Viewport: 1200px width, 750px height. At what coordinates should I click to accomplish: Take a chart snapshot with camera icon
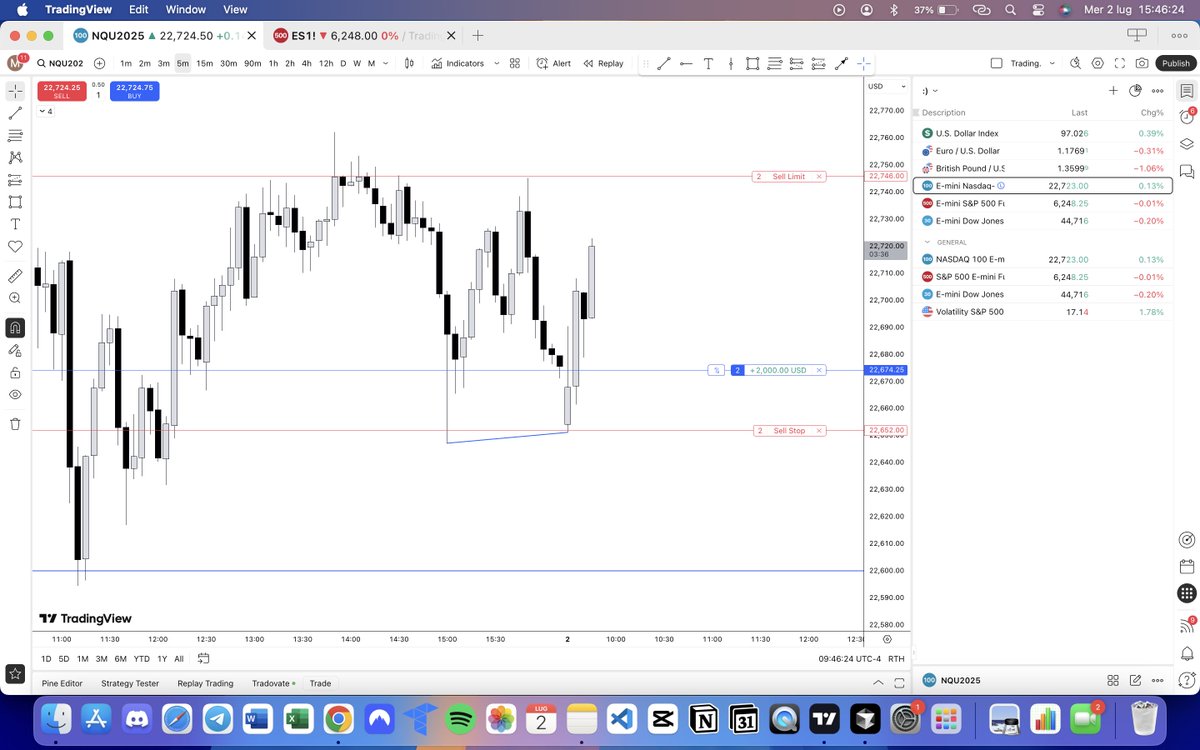(1142, 63)
